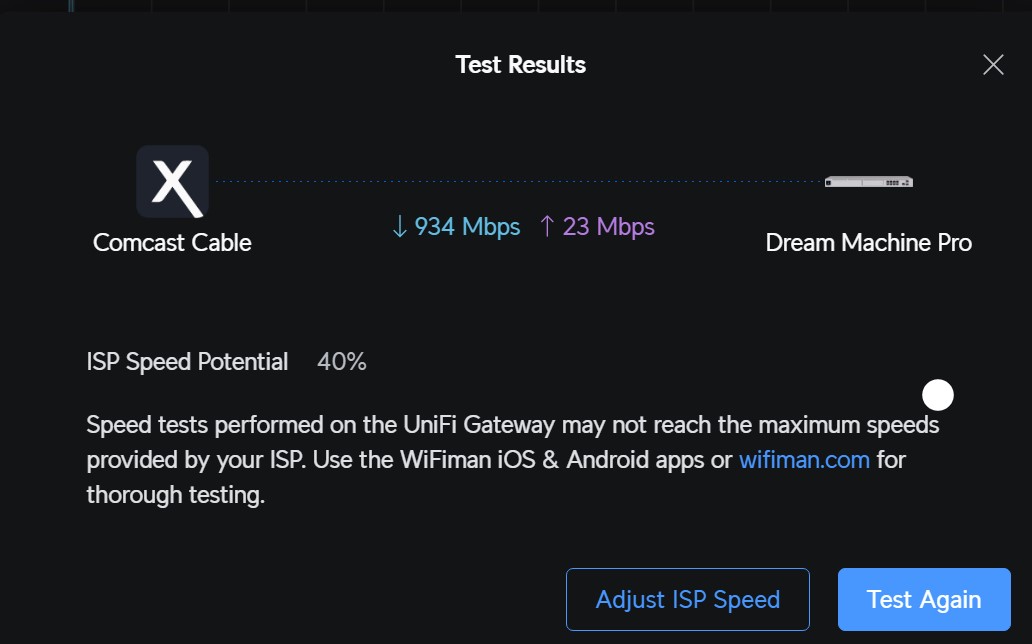This screenshot has height=644, width=1032.
Task: Run the speed test with Test Again
Action: (923, 599)
